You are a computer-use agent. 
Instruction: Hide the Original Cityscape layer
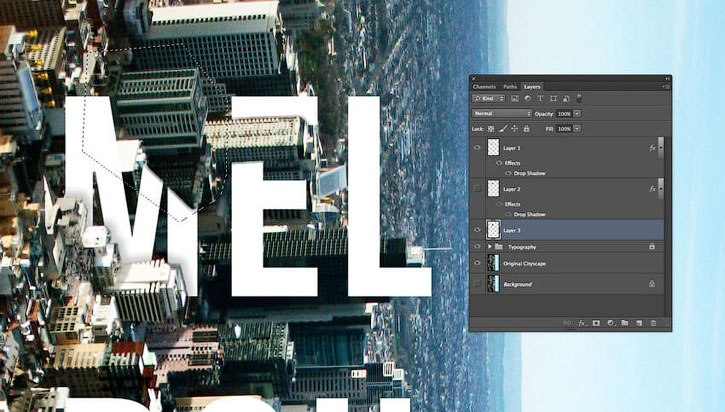click(x=477, y=263)
